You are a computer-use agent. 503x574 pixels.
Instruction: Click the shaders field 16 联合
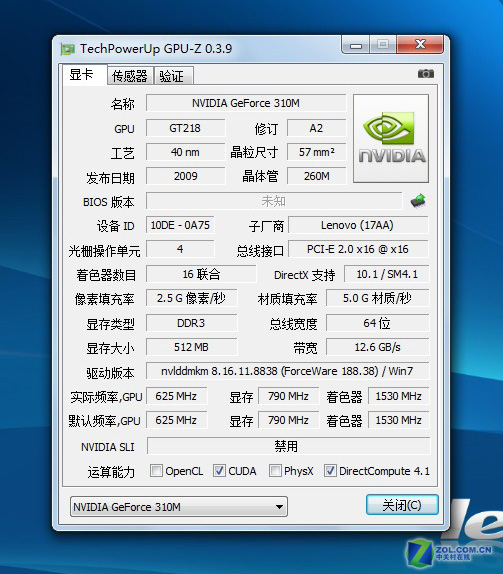coord(201,274)
